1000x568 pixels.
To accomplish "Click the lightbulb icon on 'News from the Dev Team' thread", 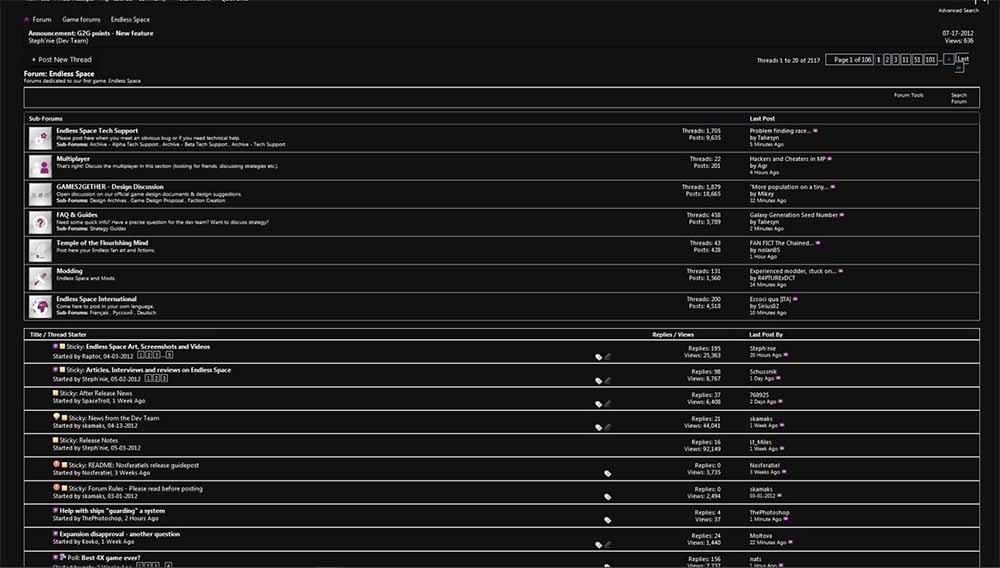I will tap(56, 417).
